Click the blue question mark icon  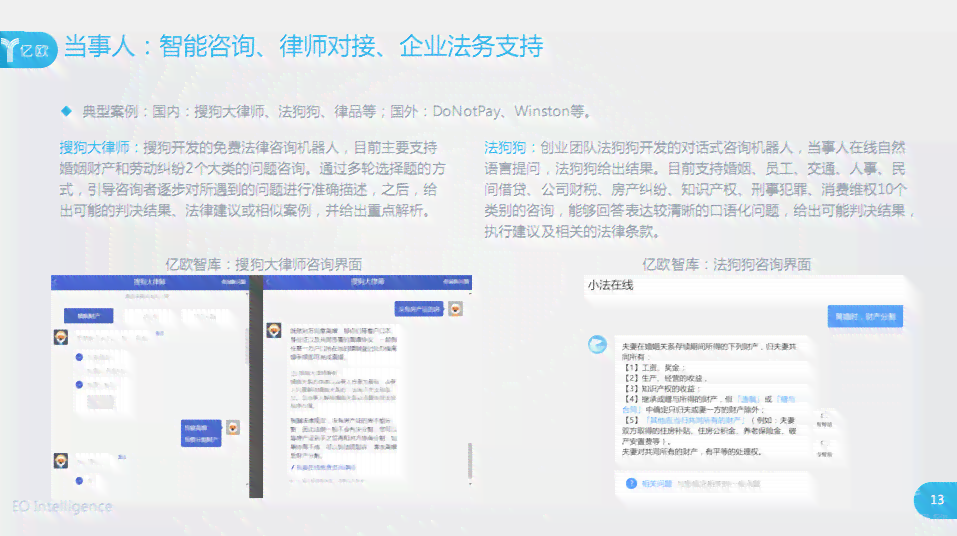tap(631, 483)
